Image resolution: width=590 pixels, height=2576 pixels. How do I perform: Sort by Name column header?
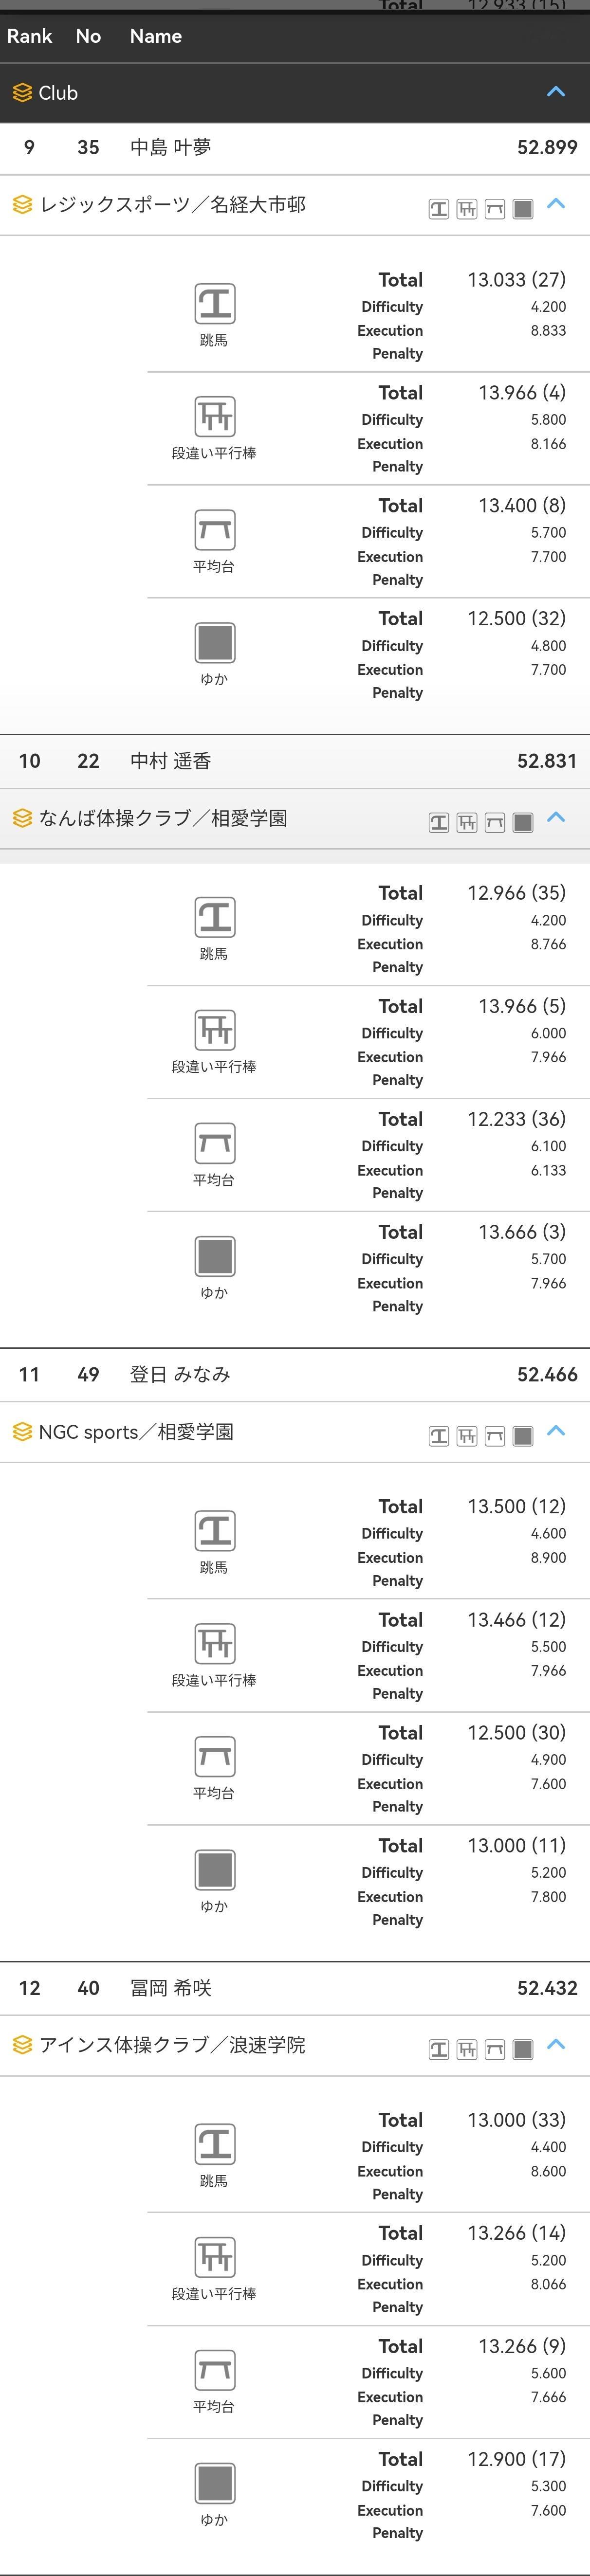156,36
